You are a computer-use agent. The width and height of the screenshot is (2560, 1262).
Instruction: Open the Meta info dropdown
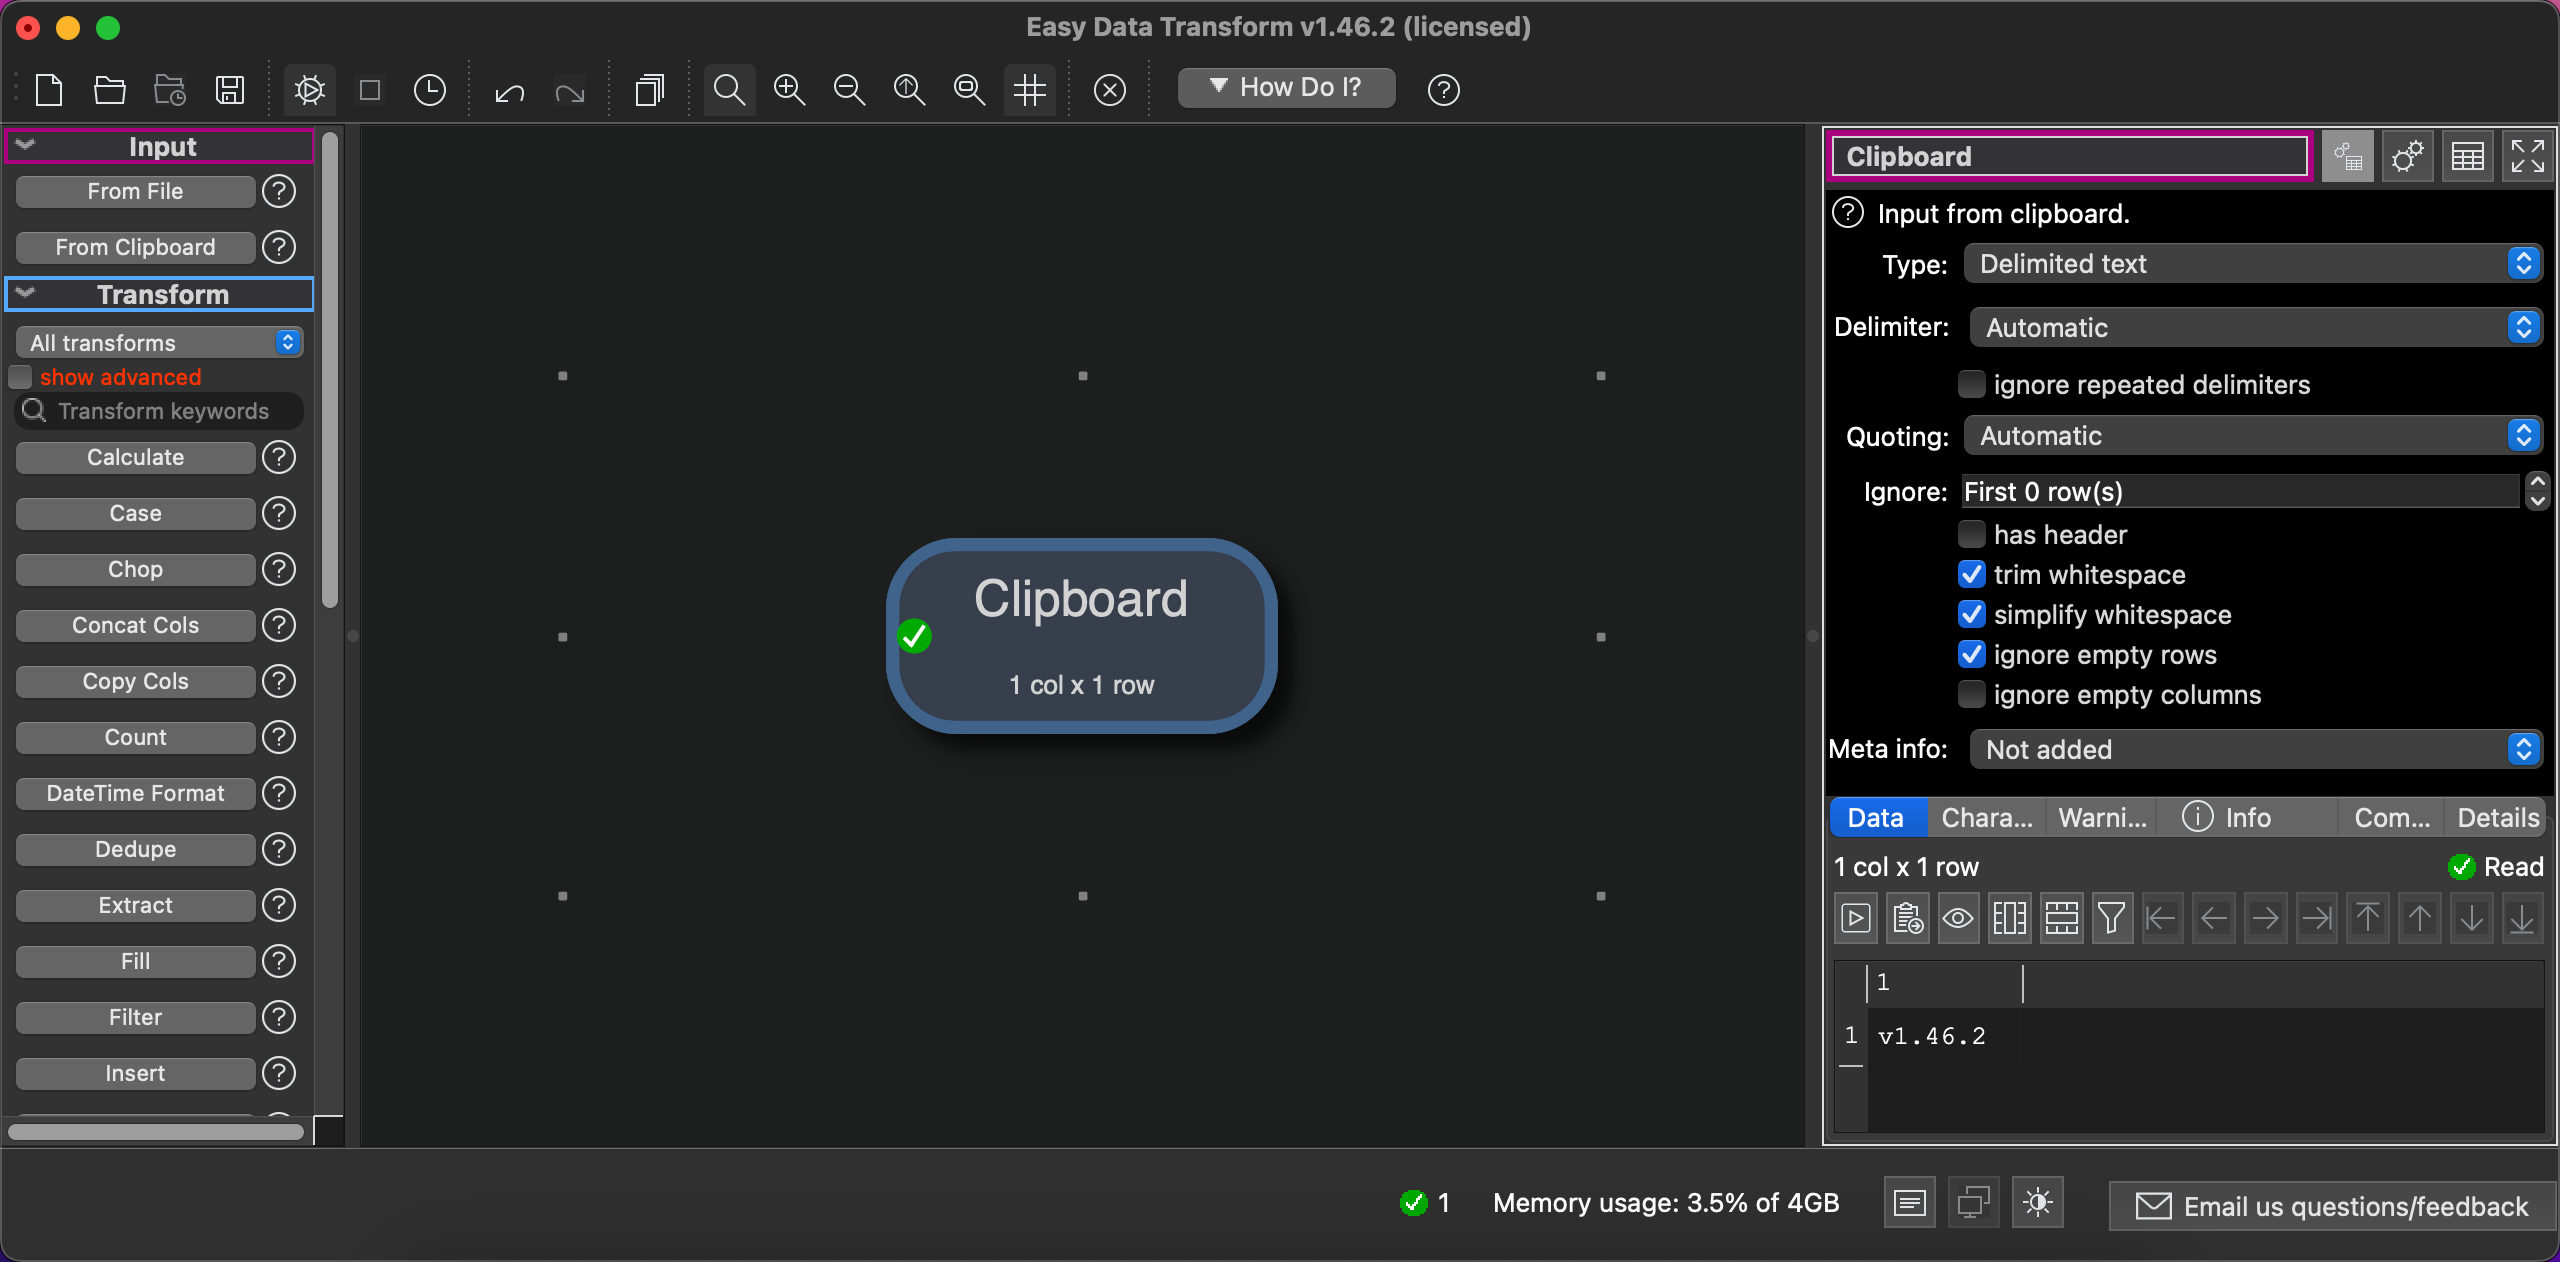tap(2254, 750)
